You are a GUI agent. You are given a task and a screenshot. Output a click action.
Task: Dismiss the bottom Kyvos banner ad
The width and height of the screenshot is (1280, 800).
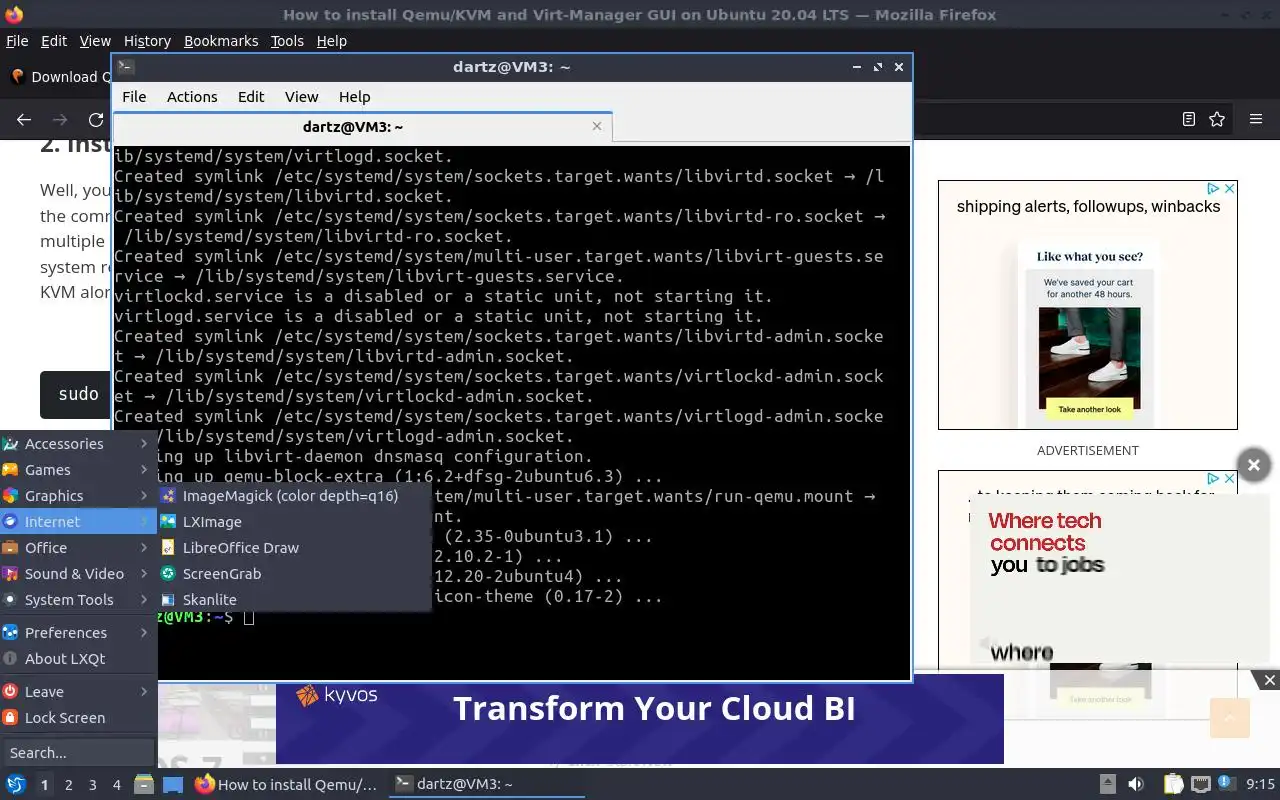(1269, 680)
